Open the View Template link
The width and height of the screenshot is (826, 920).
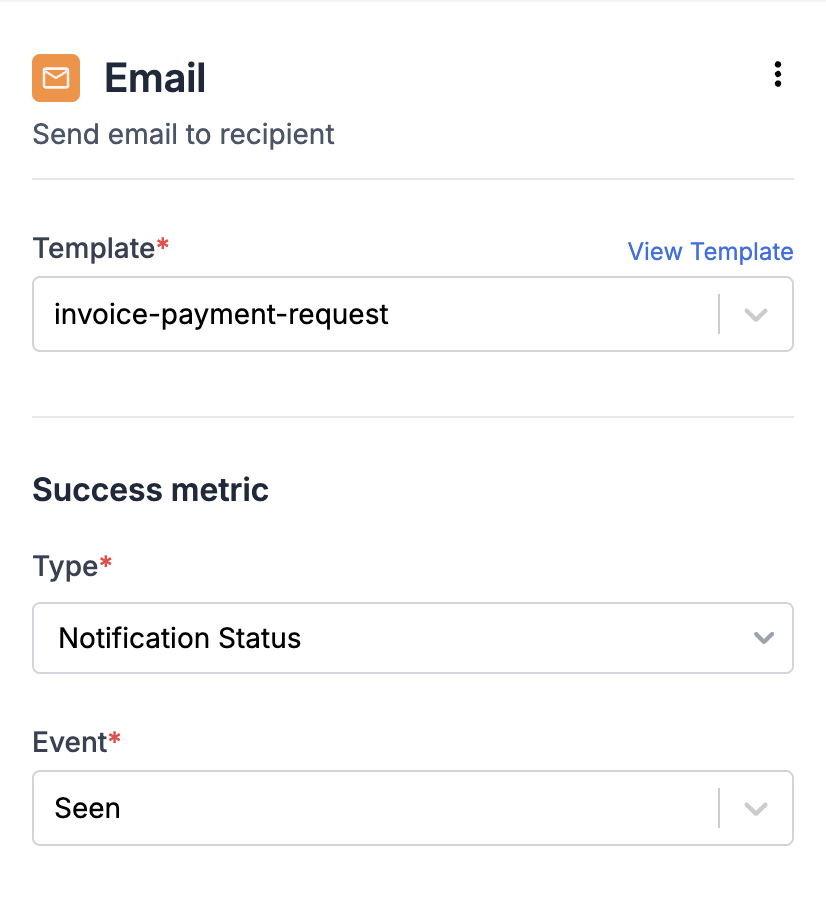[710, 252]
